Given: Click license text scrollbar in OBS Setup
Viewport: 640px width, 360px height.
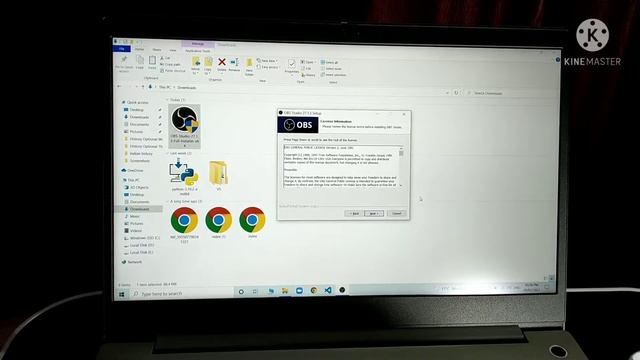Looking at the screenshot, I should coord(401,167).
